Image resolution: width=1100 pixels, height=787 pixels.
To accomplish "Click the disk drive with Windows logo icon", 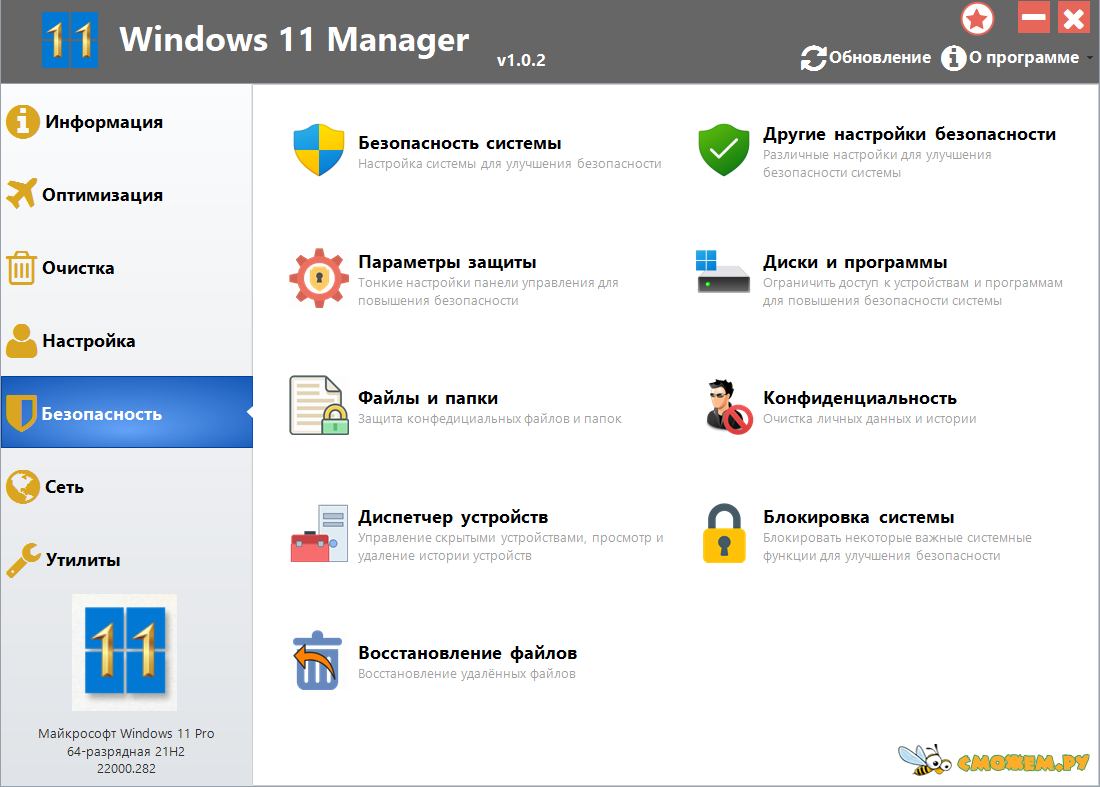I will (x=723, y=271).
